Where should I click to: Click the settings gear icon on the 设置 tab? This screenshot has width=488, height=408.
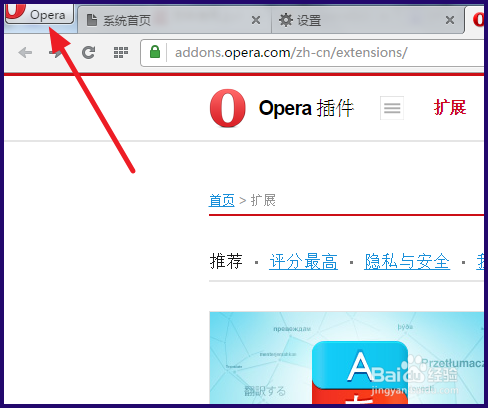tap(286, 20)
